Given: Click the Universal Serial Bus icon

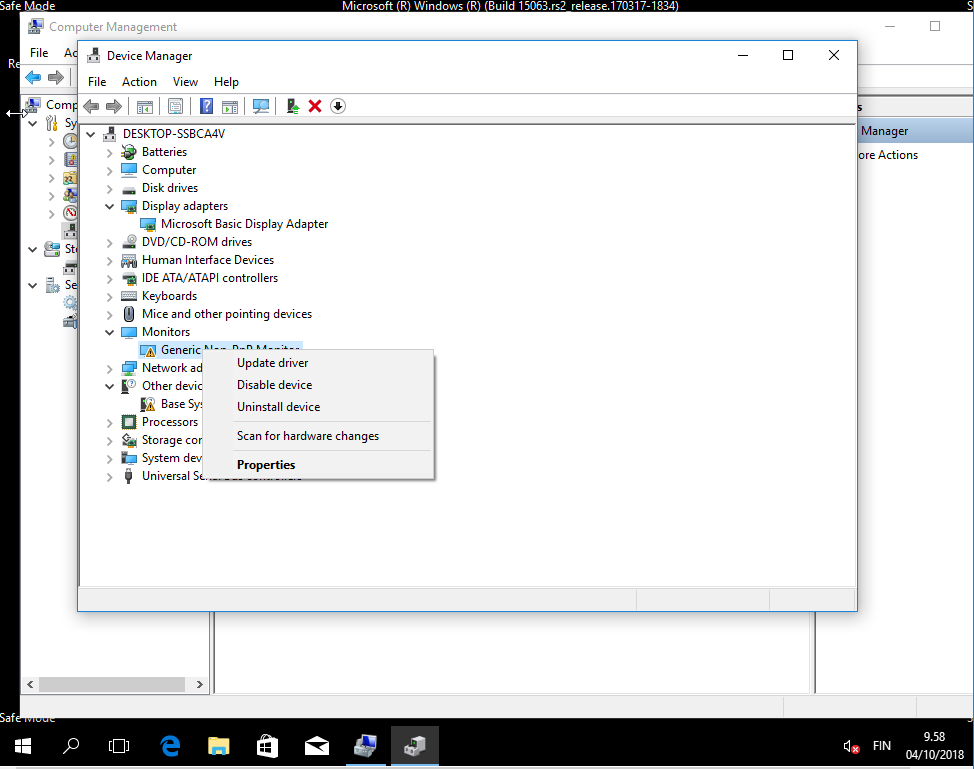Looking at the screenshot, I should coord(129,476).
